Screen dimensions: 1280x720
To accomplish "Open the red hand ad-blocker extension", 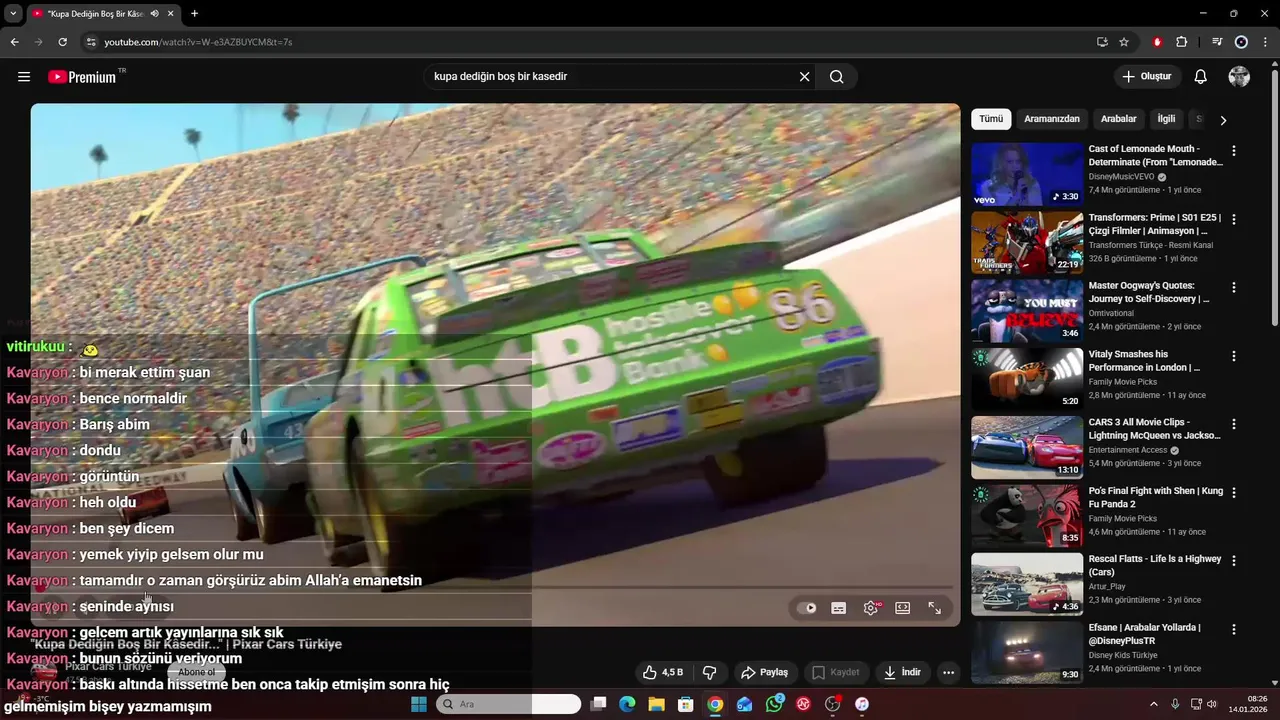I will pos(1157,42).
